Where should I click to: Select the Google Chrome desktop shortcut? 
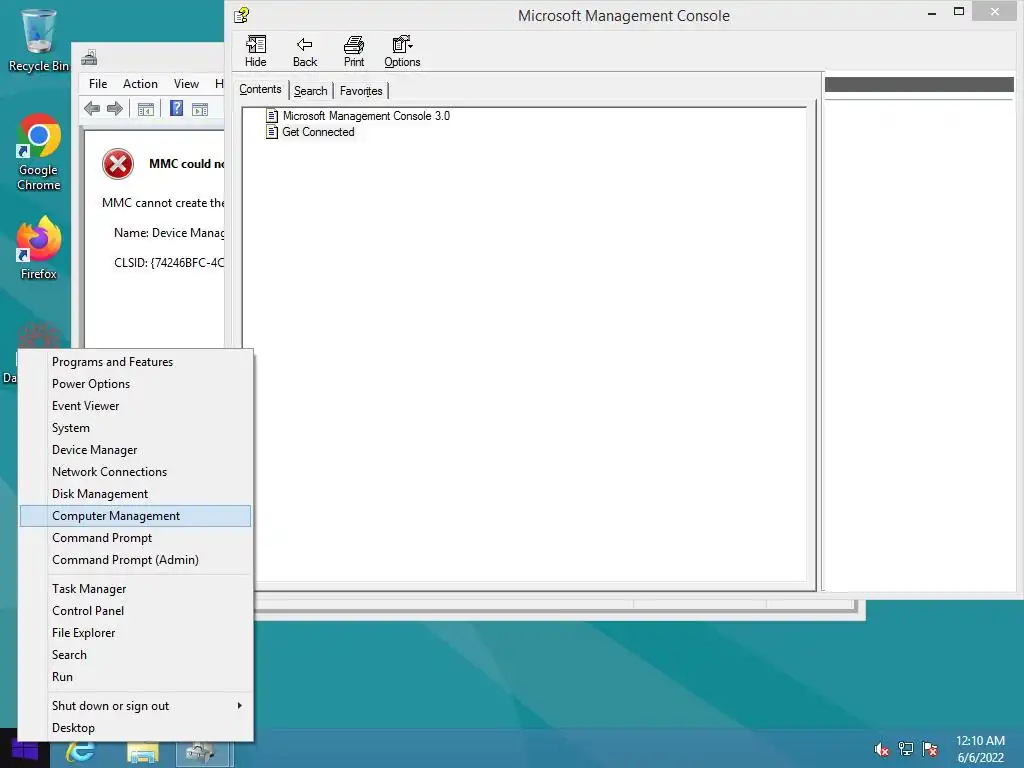pos(39,152)
